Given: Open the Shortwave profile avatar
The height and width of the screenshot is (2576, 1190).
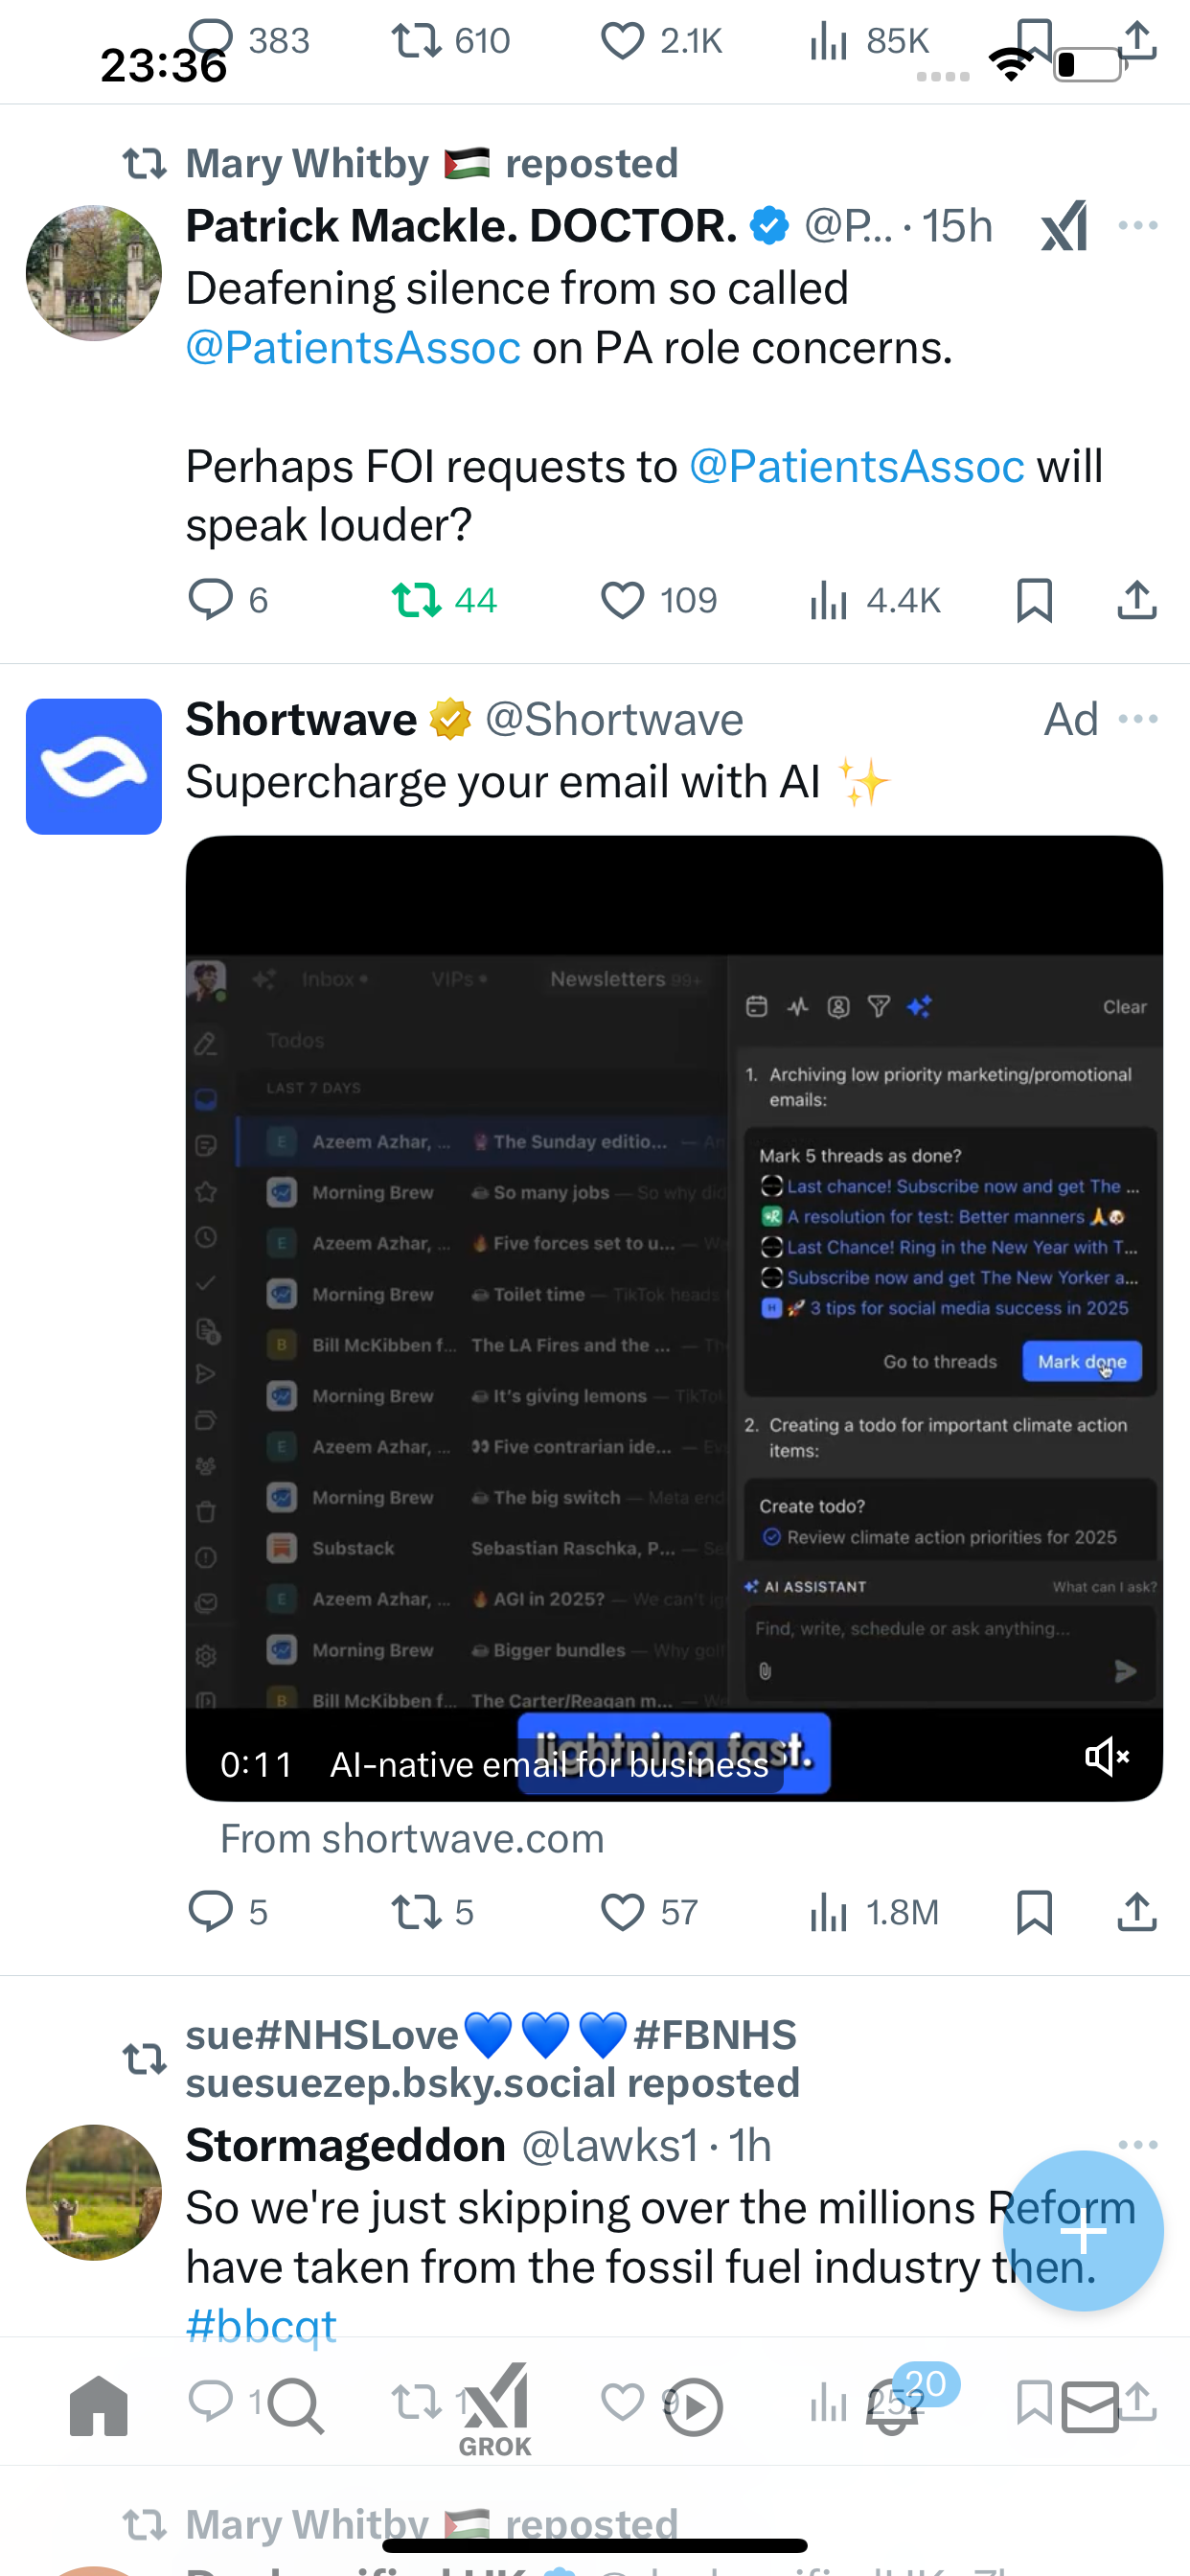Looking at the screenshot, I should [x=94, y=767].
